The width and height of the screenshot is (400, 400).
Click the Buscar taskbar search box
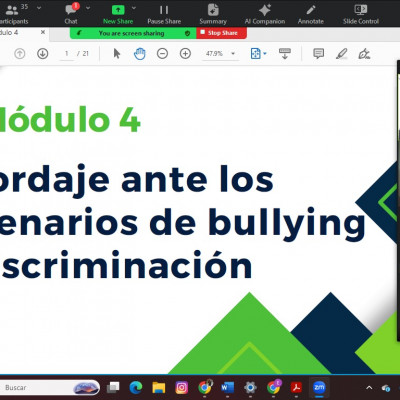coord(50,388)
